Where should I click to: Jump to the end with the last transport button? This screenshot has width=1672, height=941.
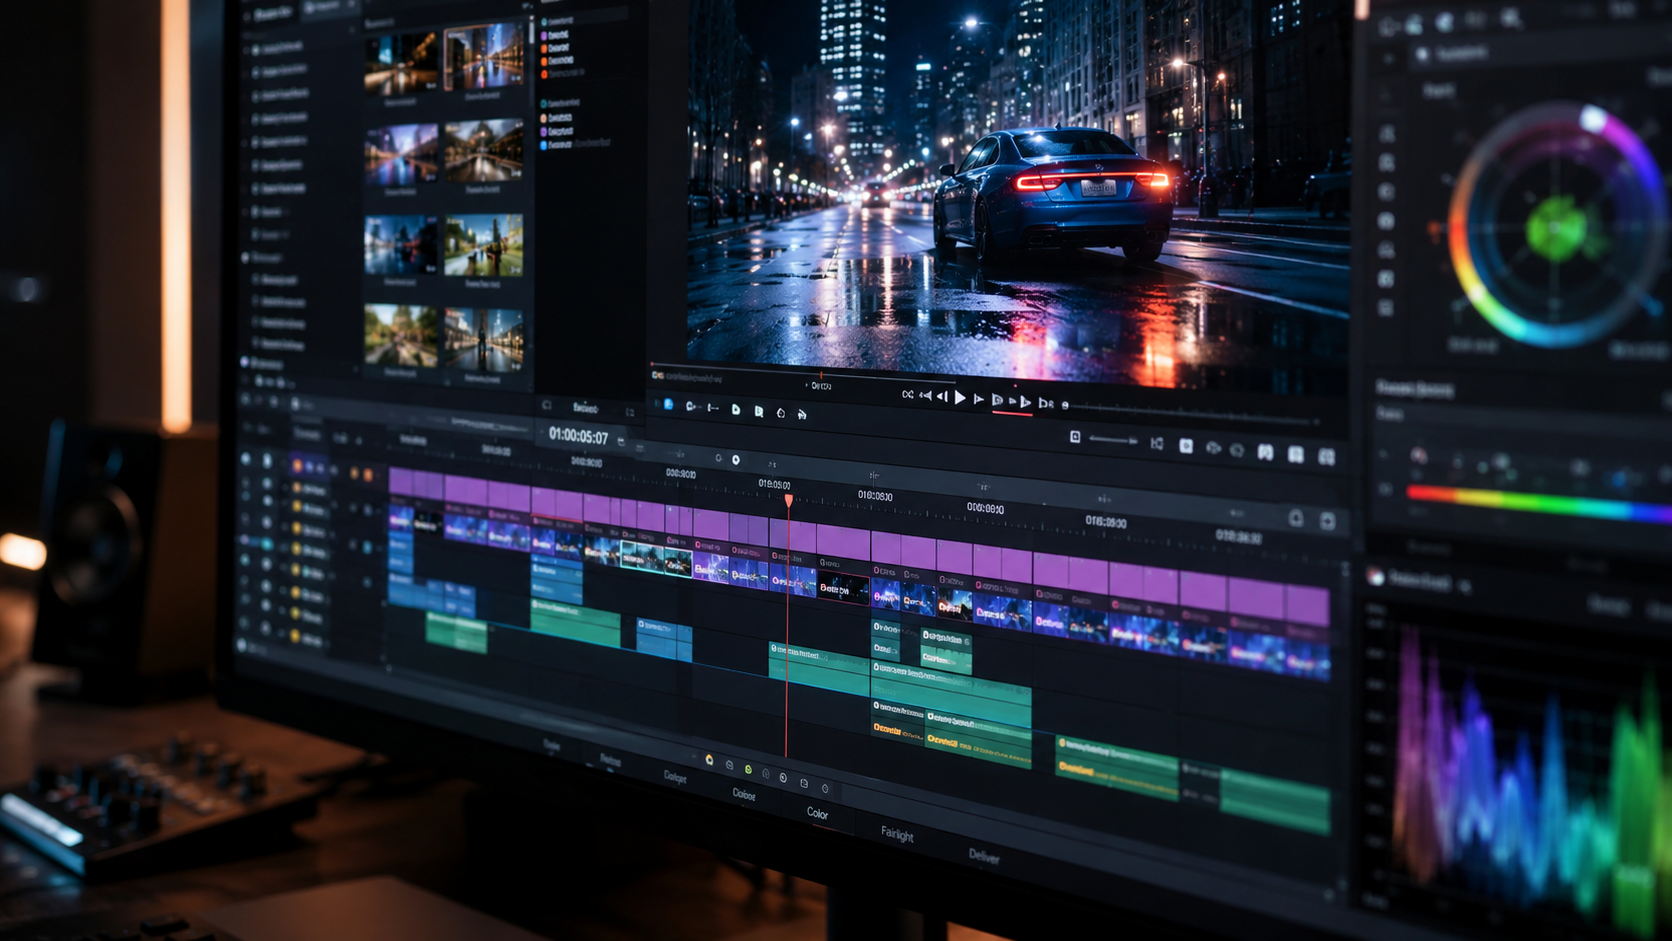(1046, 404)
